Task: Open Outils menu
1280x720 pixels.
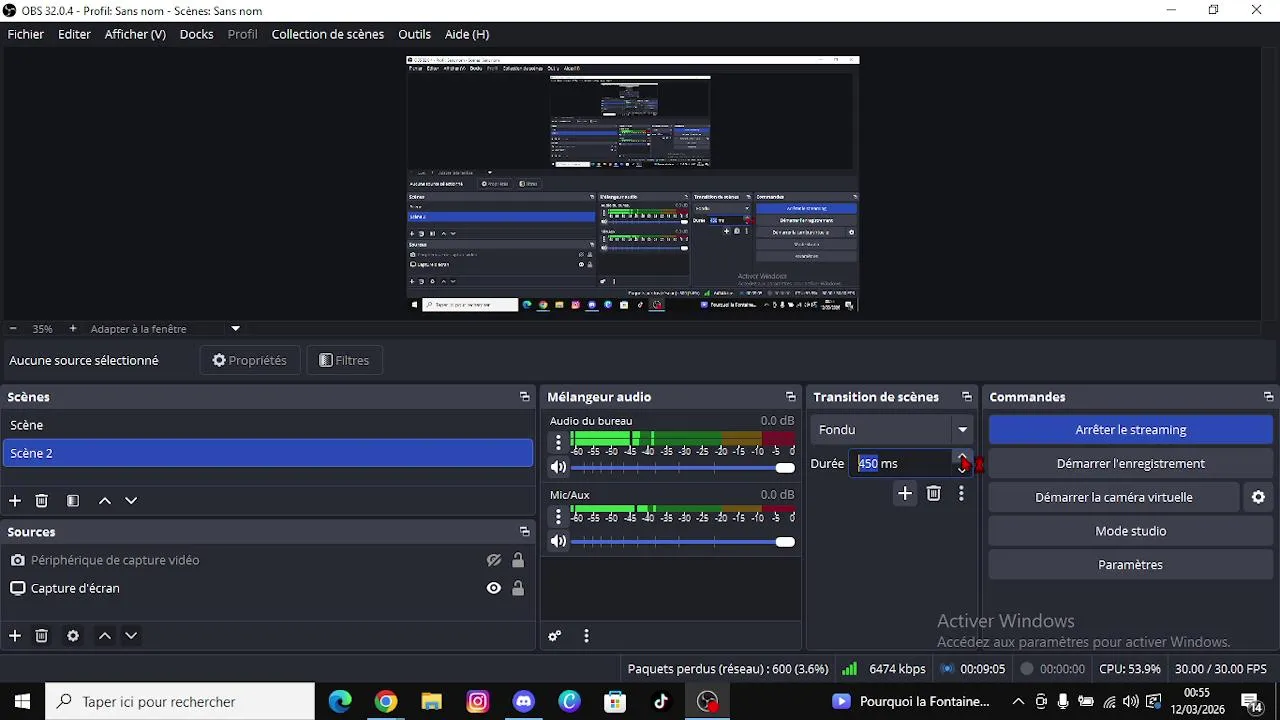Action: (414, 34)
